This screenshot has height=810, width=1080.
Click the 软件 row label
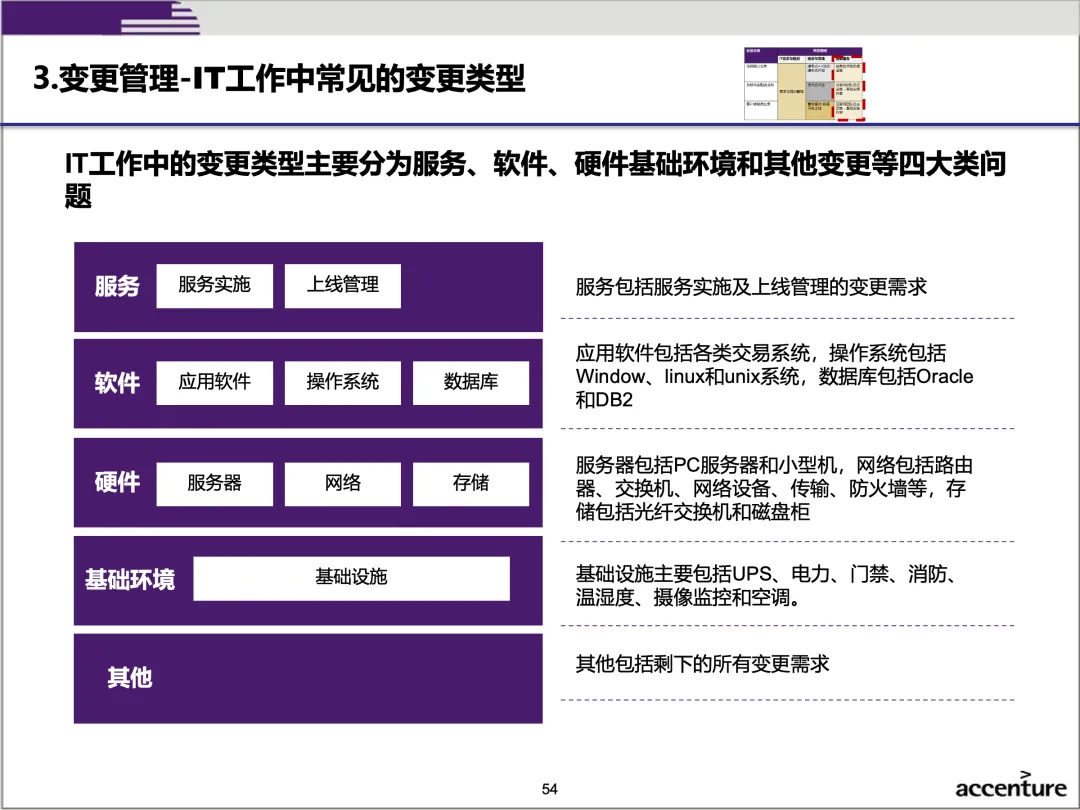click(x=117, y=383)
